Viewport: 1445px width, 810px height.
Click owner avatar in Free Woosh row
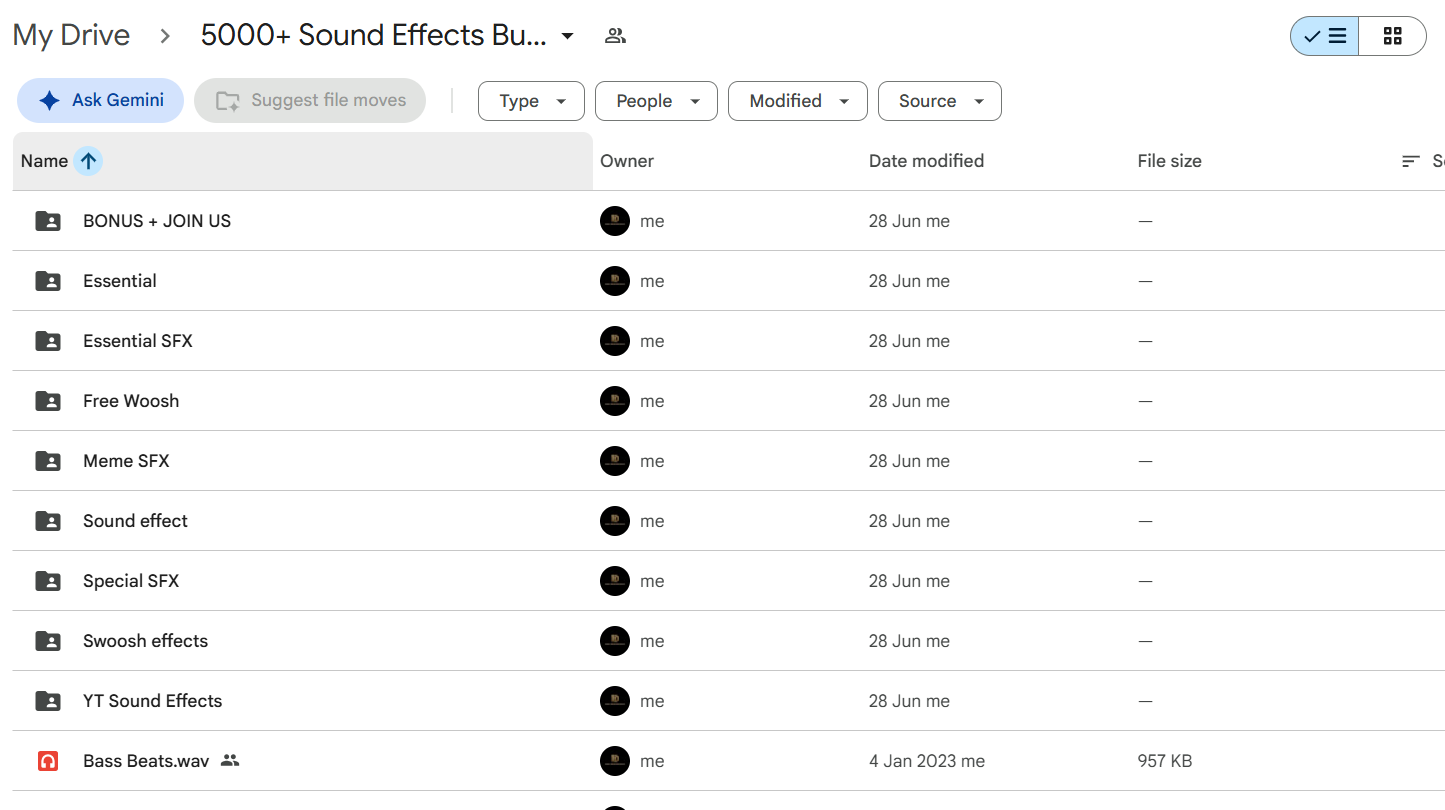[615, 401]
